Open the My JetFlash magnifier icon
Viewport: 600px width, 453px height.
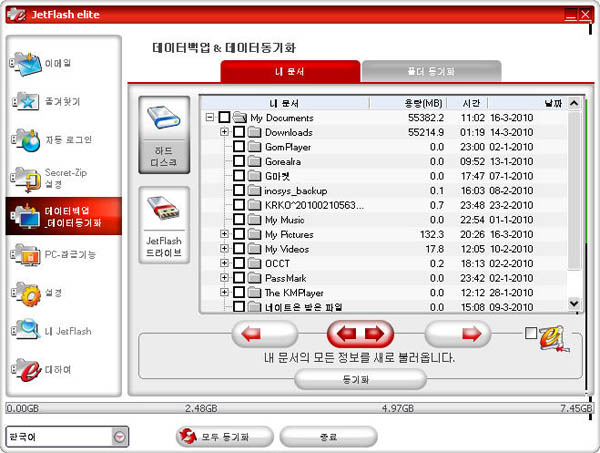tap(26, 330)
